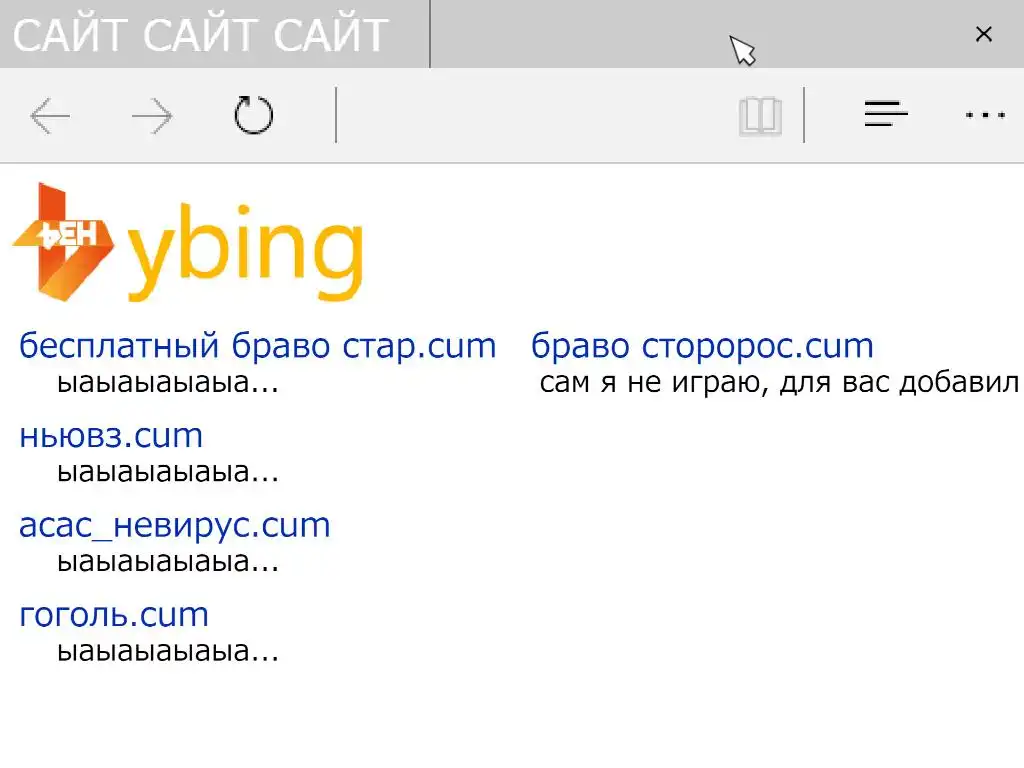The height and width of the screenshot is (768, 1024).
Task: Open the More actions three-dots menu
Action: (x=985, y=115)
